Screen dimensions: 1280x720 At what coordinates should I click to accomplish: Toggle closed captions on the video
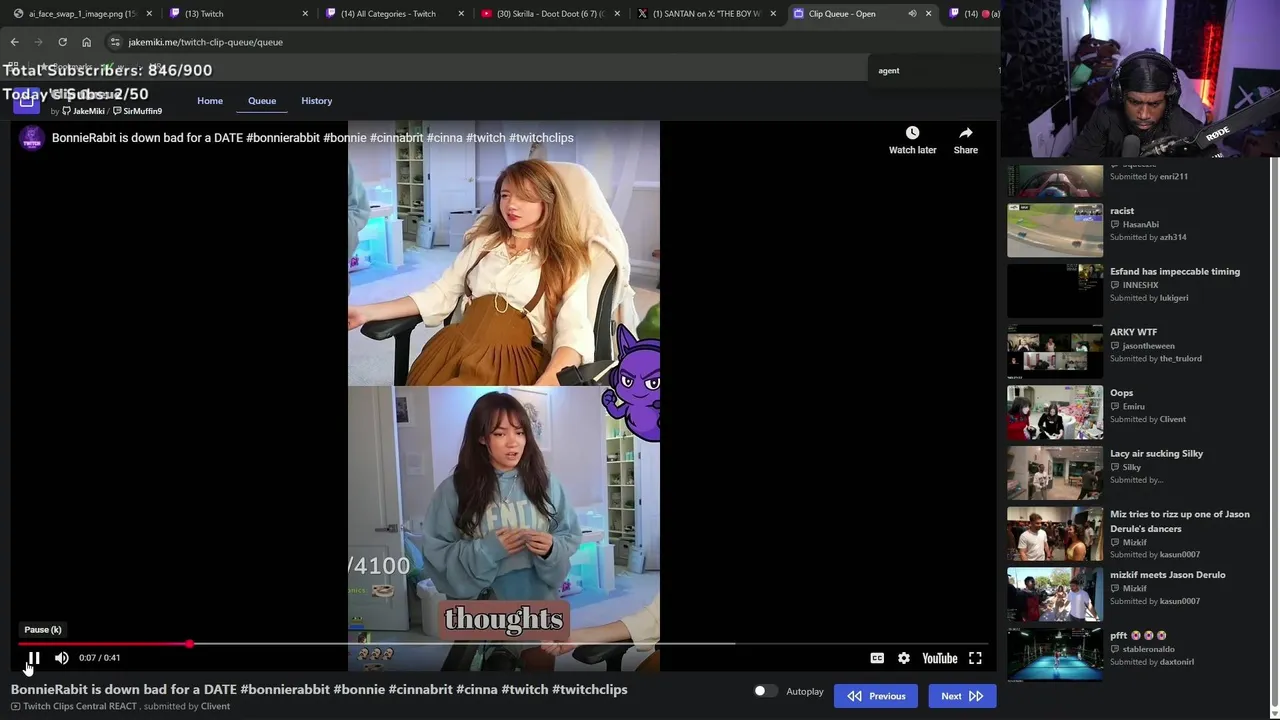coord(877,658)
